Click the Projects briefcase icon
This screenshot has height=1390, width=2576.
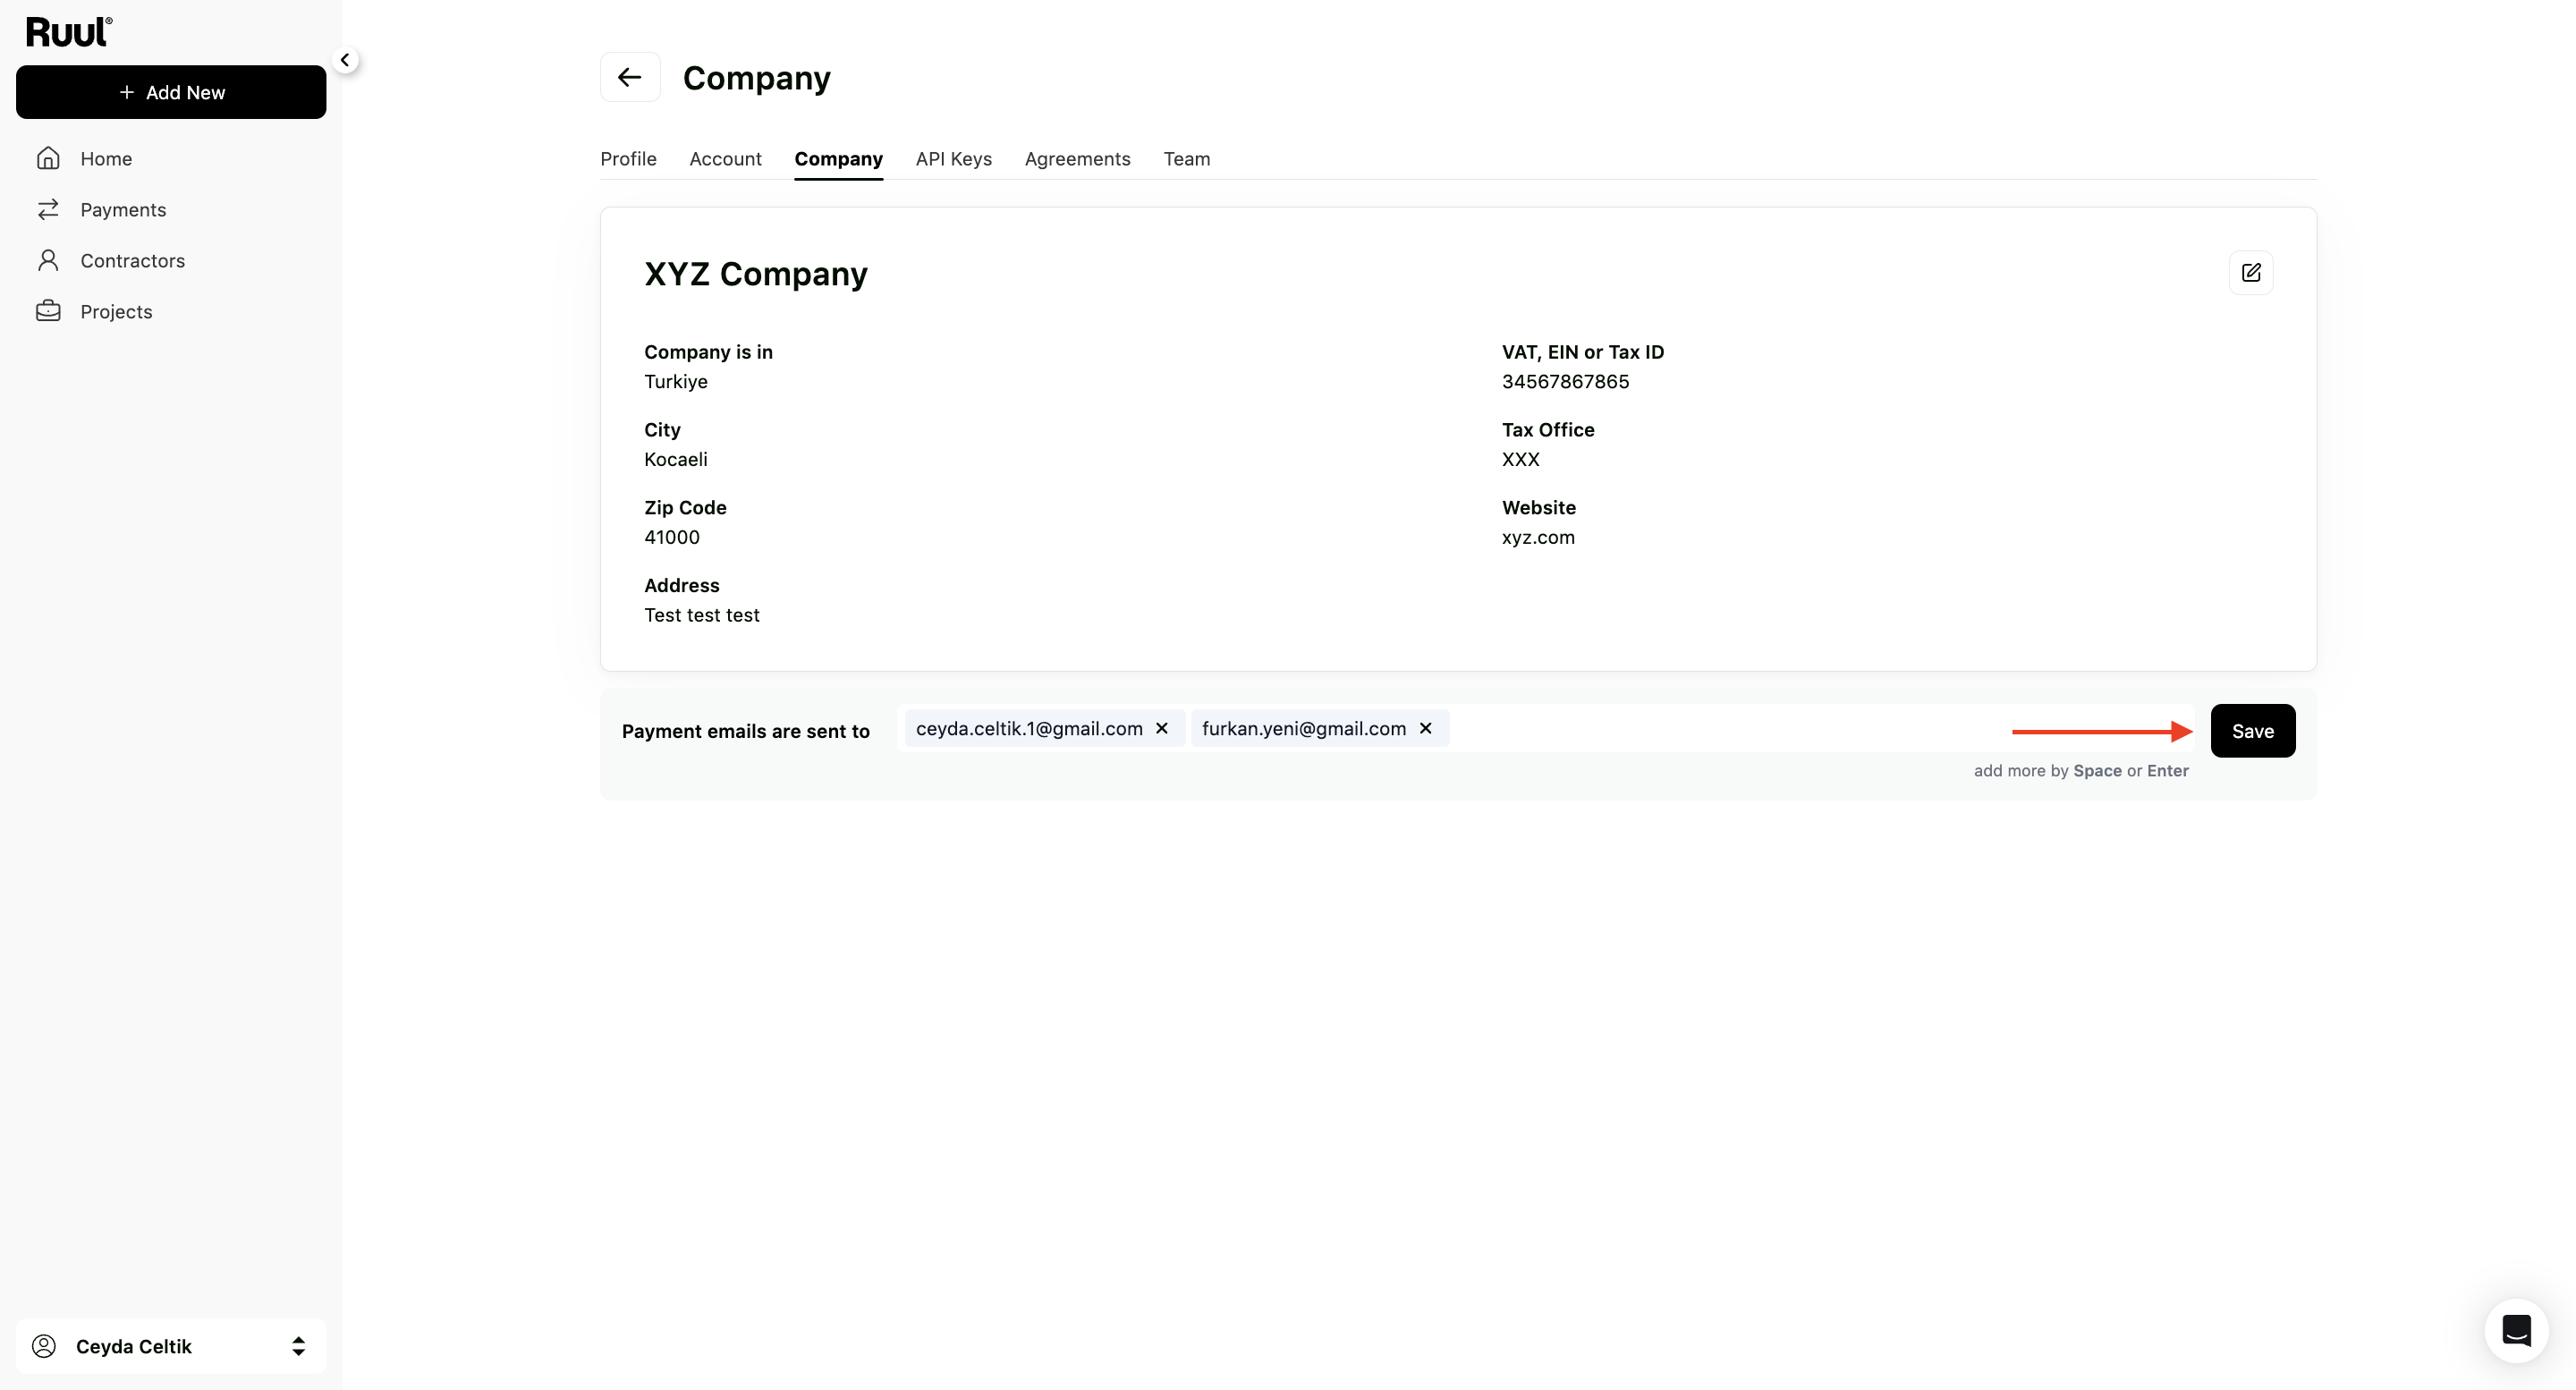pos(48,311)
